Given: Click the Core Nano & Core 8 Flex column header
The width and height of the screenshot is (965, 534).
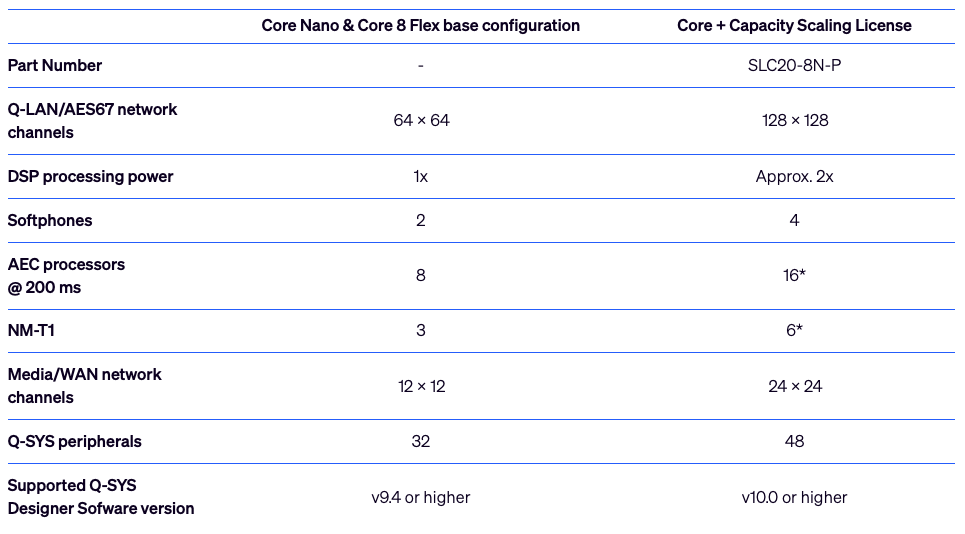Looking at the screenshot, I should tap(420, 25).
